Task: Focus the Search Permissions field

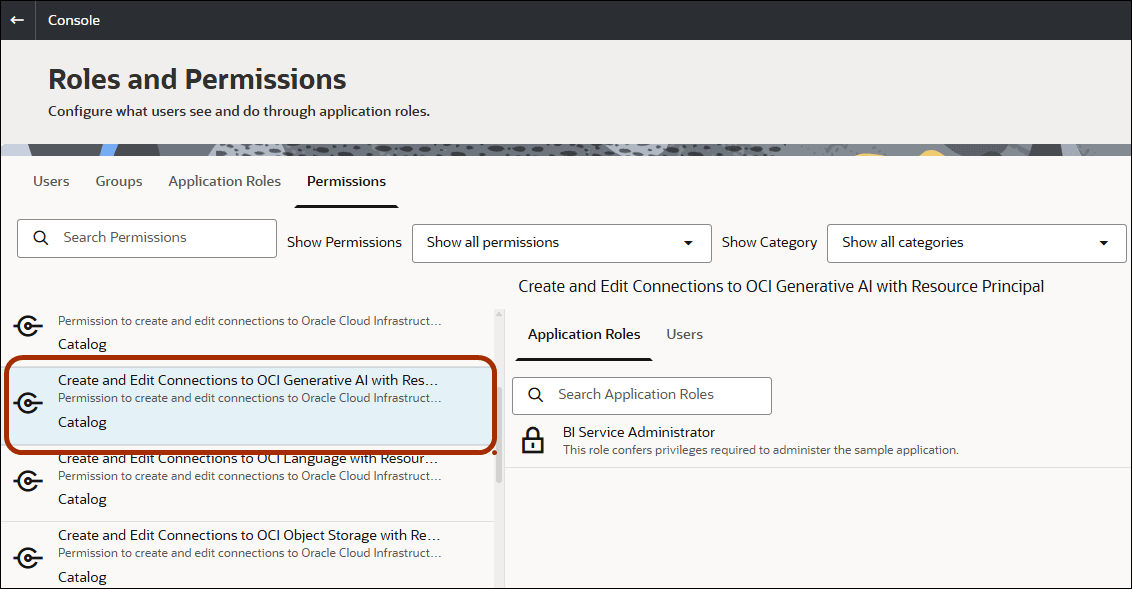Action: tap(147, 238)
